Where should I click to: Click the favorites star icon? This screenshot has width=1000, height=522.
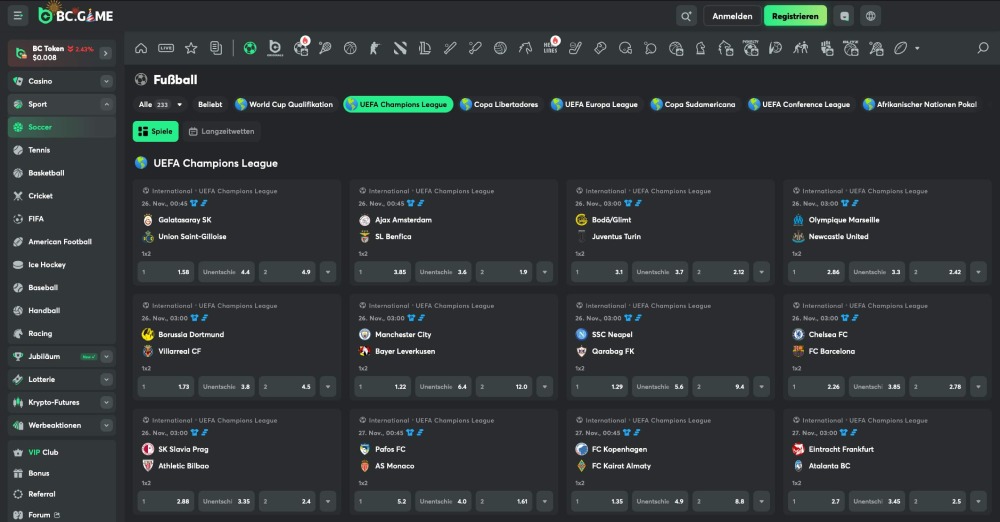[191, 48]
